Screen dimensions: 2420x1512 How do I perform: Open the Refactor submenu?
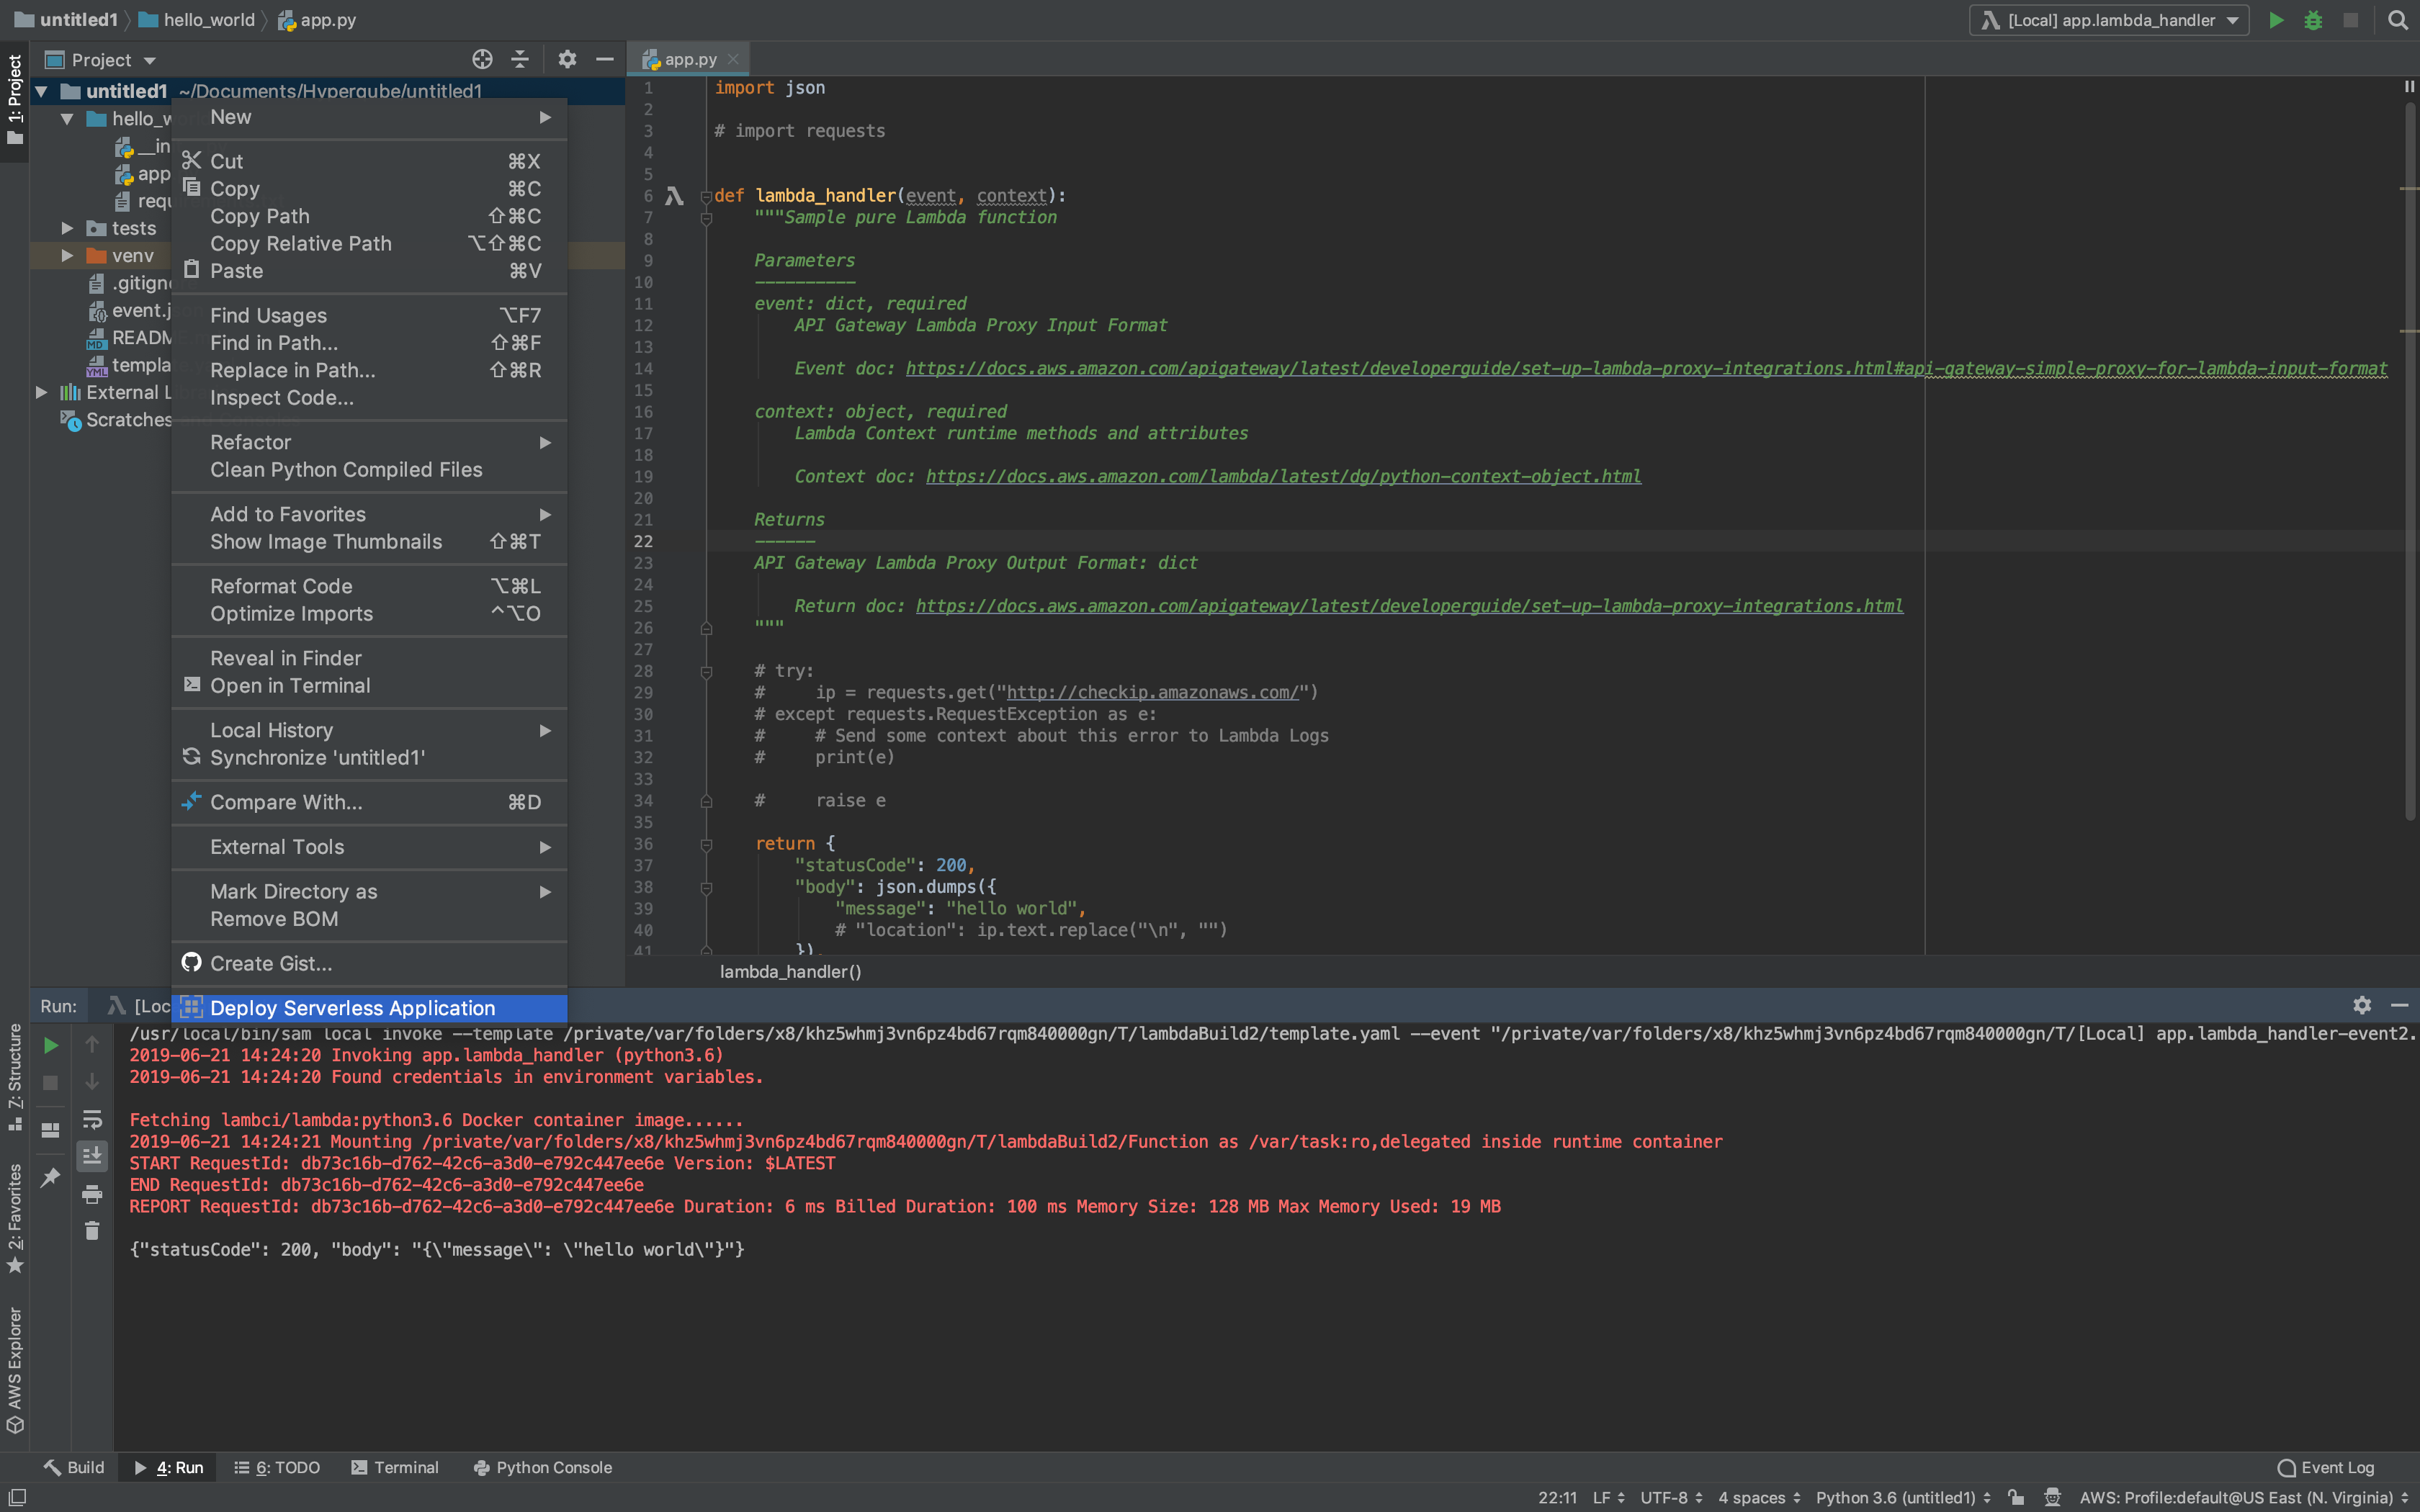tap(369, 442)
